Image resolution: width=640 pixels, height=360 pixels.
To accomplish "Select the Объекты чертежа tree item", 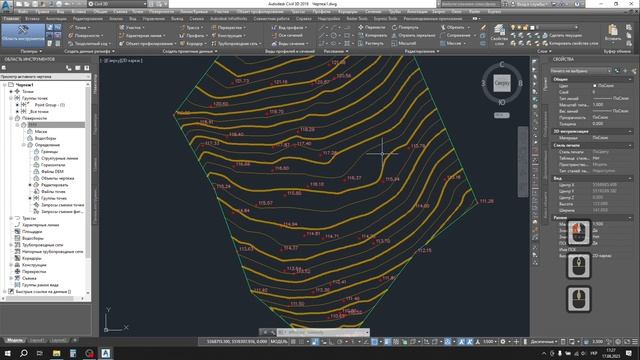I will [x=57, y=178].
